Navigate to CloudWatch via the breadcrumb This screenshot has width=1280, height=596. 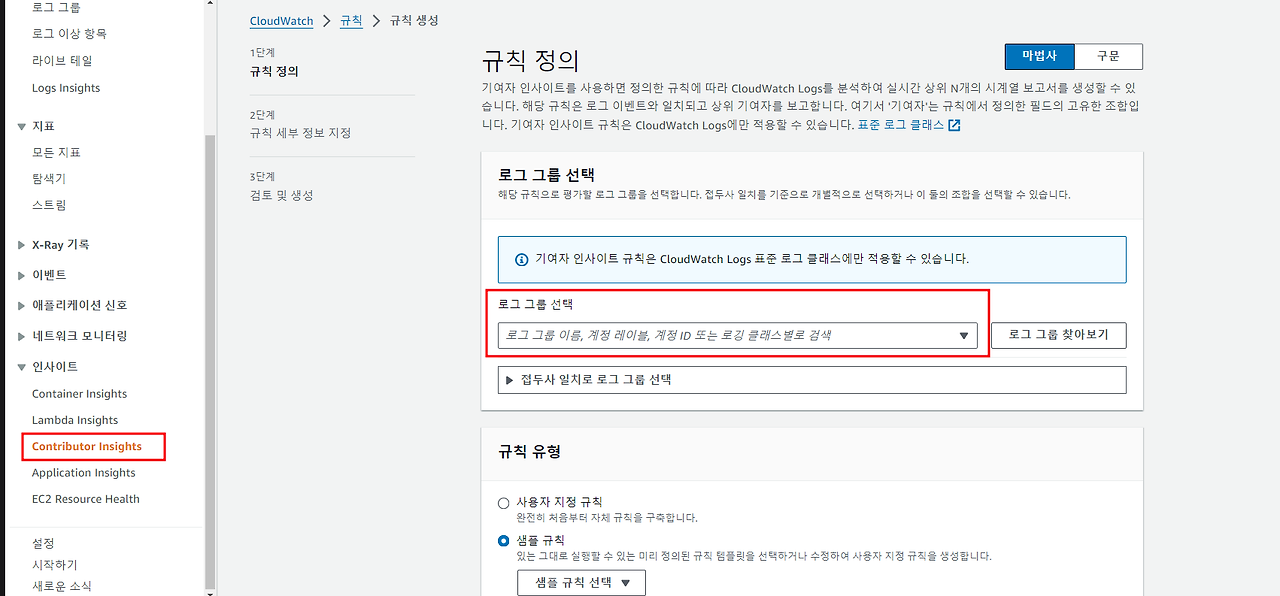(281, 20)
